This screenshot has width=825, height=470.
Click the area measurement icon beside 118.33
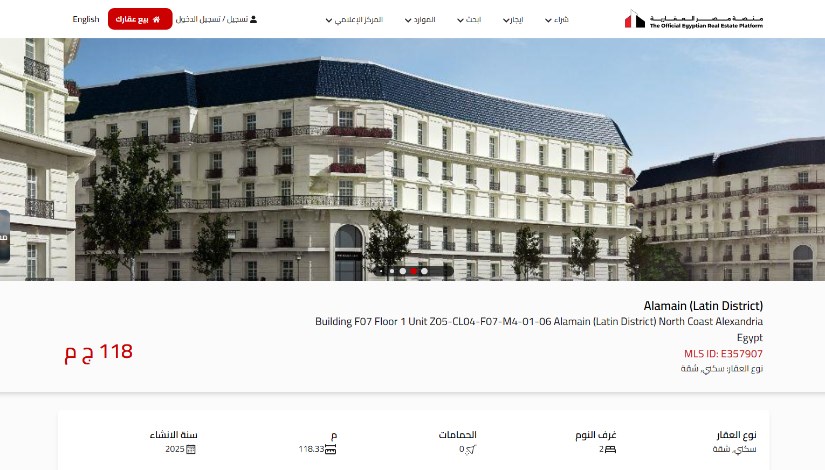pyautogui.click(x=330, y=449)
